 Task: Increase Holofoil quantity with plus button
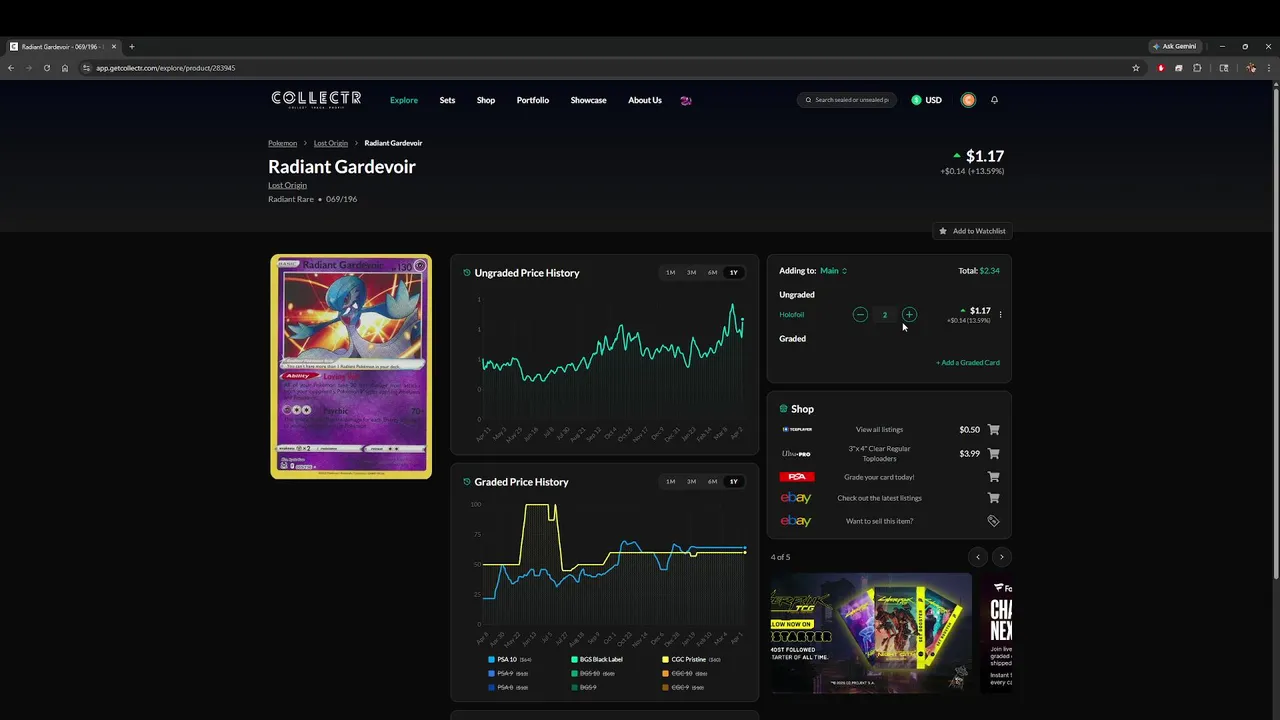[909, 315]
